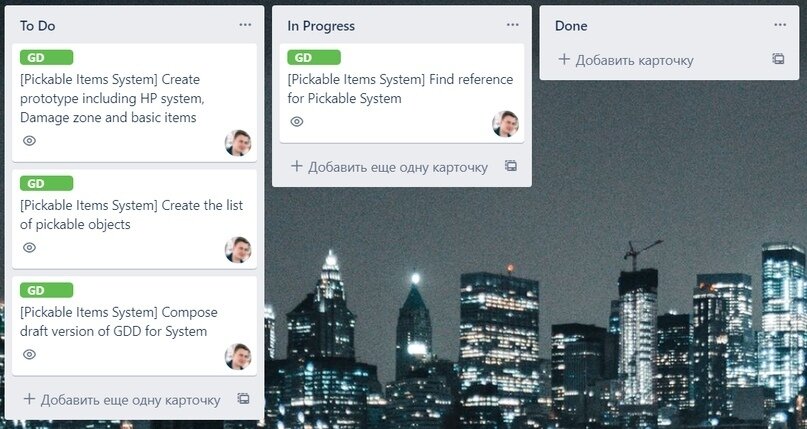Toggle watch eye on list of pickable objects card
Image resolution: width=807 pixels, height=429 pixels.
click(29, 247)
